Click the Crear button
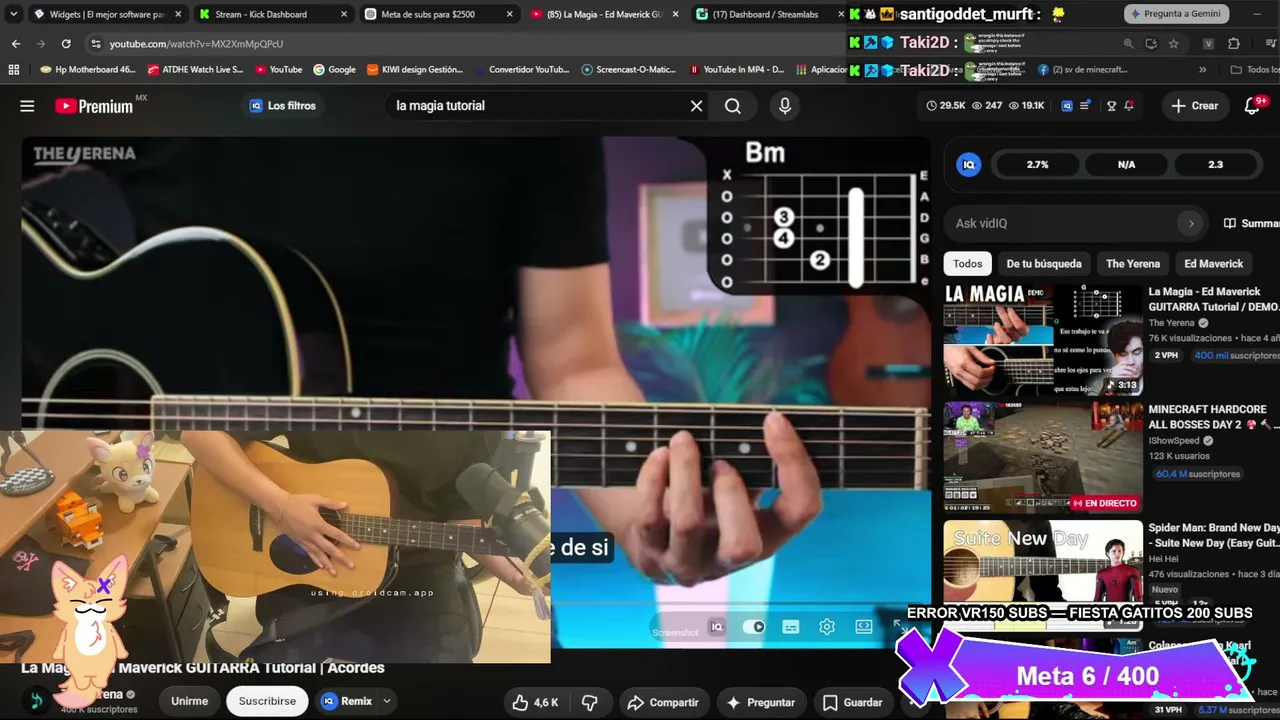 click(x=1195, y=106)
